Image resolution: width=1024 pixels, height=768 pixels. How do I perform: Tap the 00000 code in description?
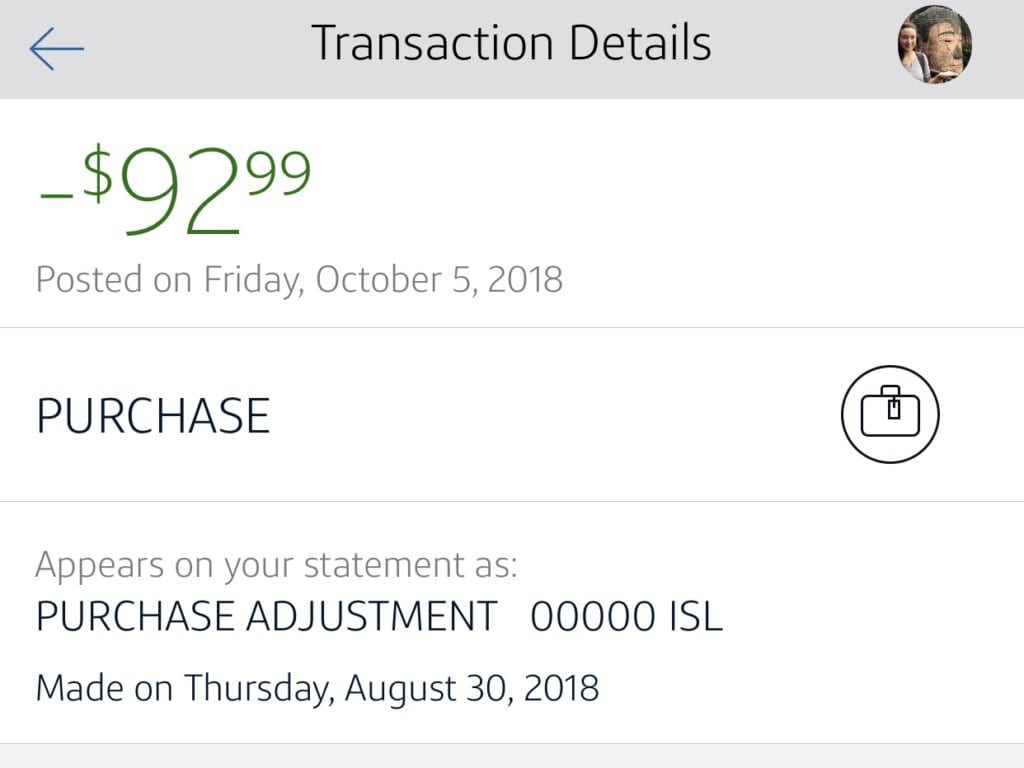pos(592,617)
